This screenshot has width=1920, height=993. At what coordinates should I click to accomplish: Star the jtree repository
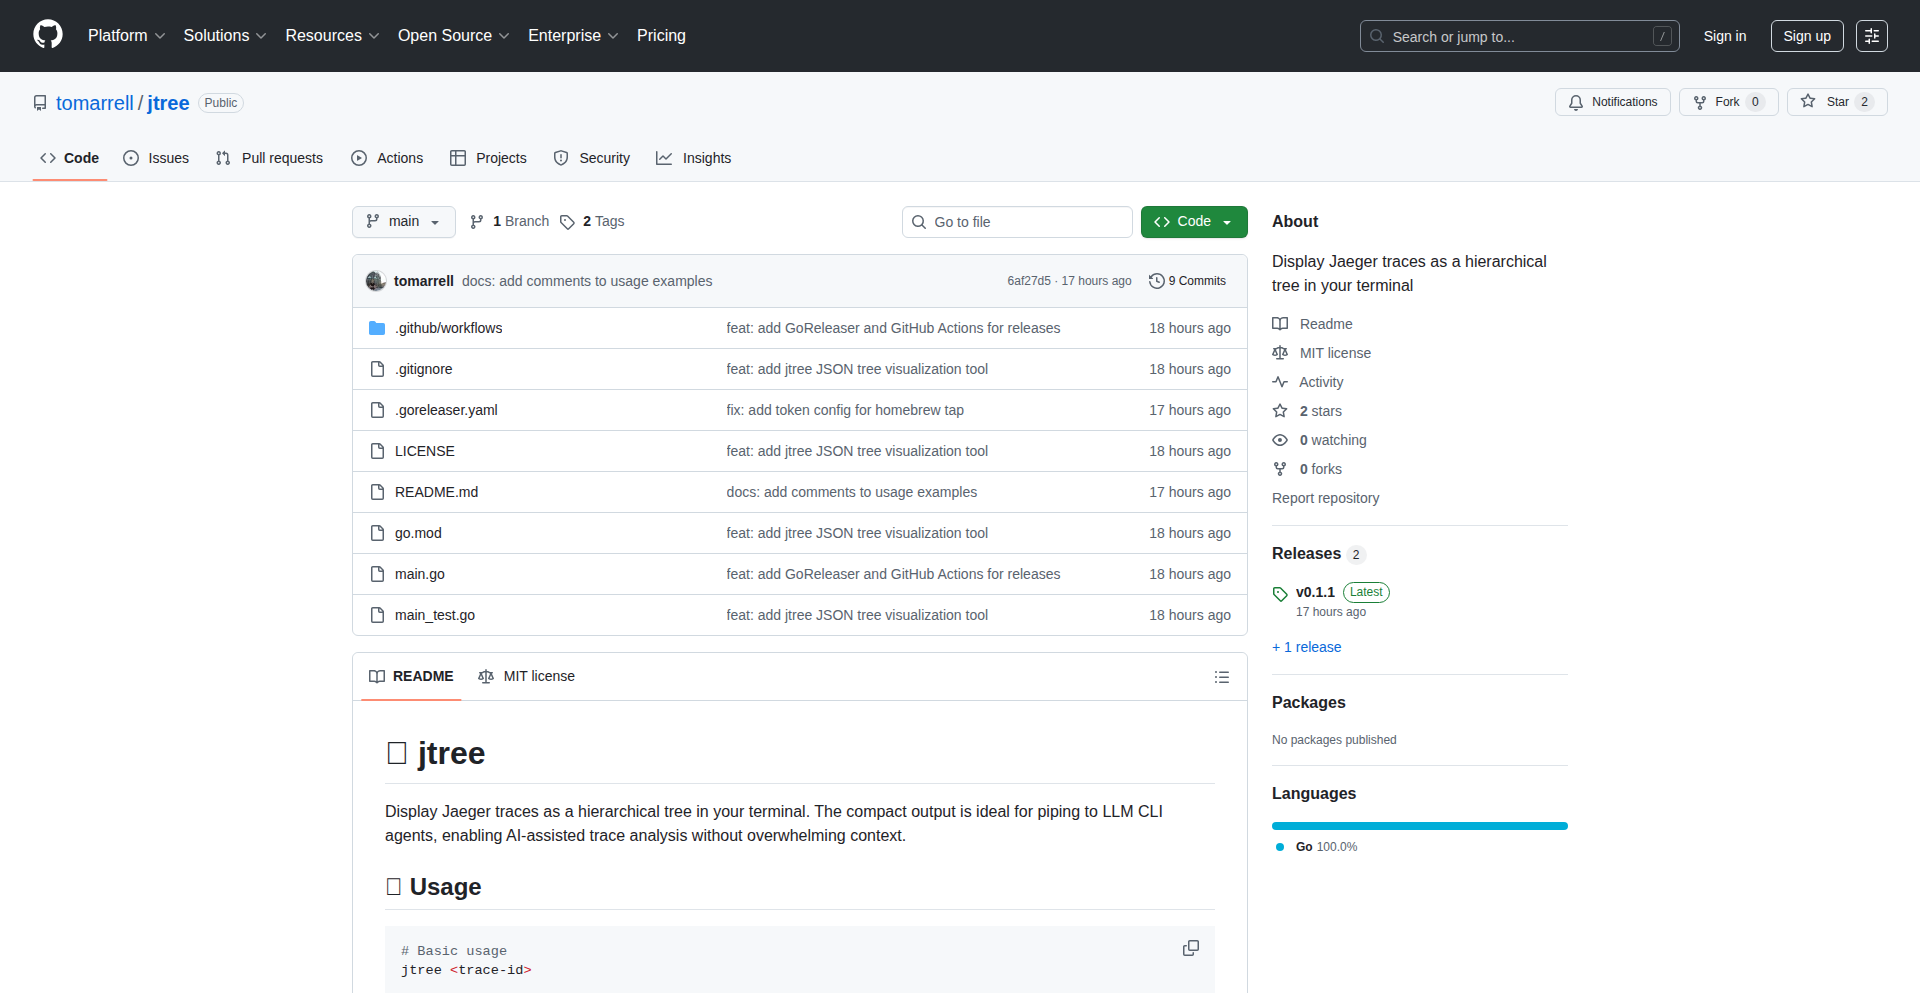coord(1836,102)
